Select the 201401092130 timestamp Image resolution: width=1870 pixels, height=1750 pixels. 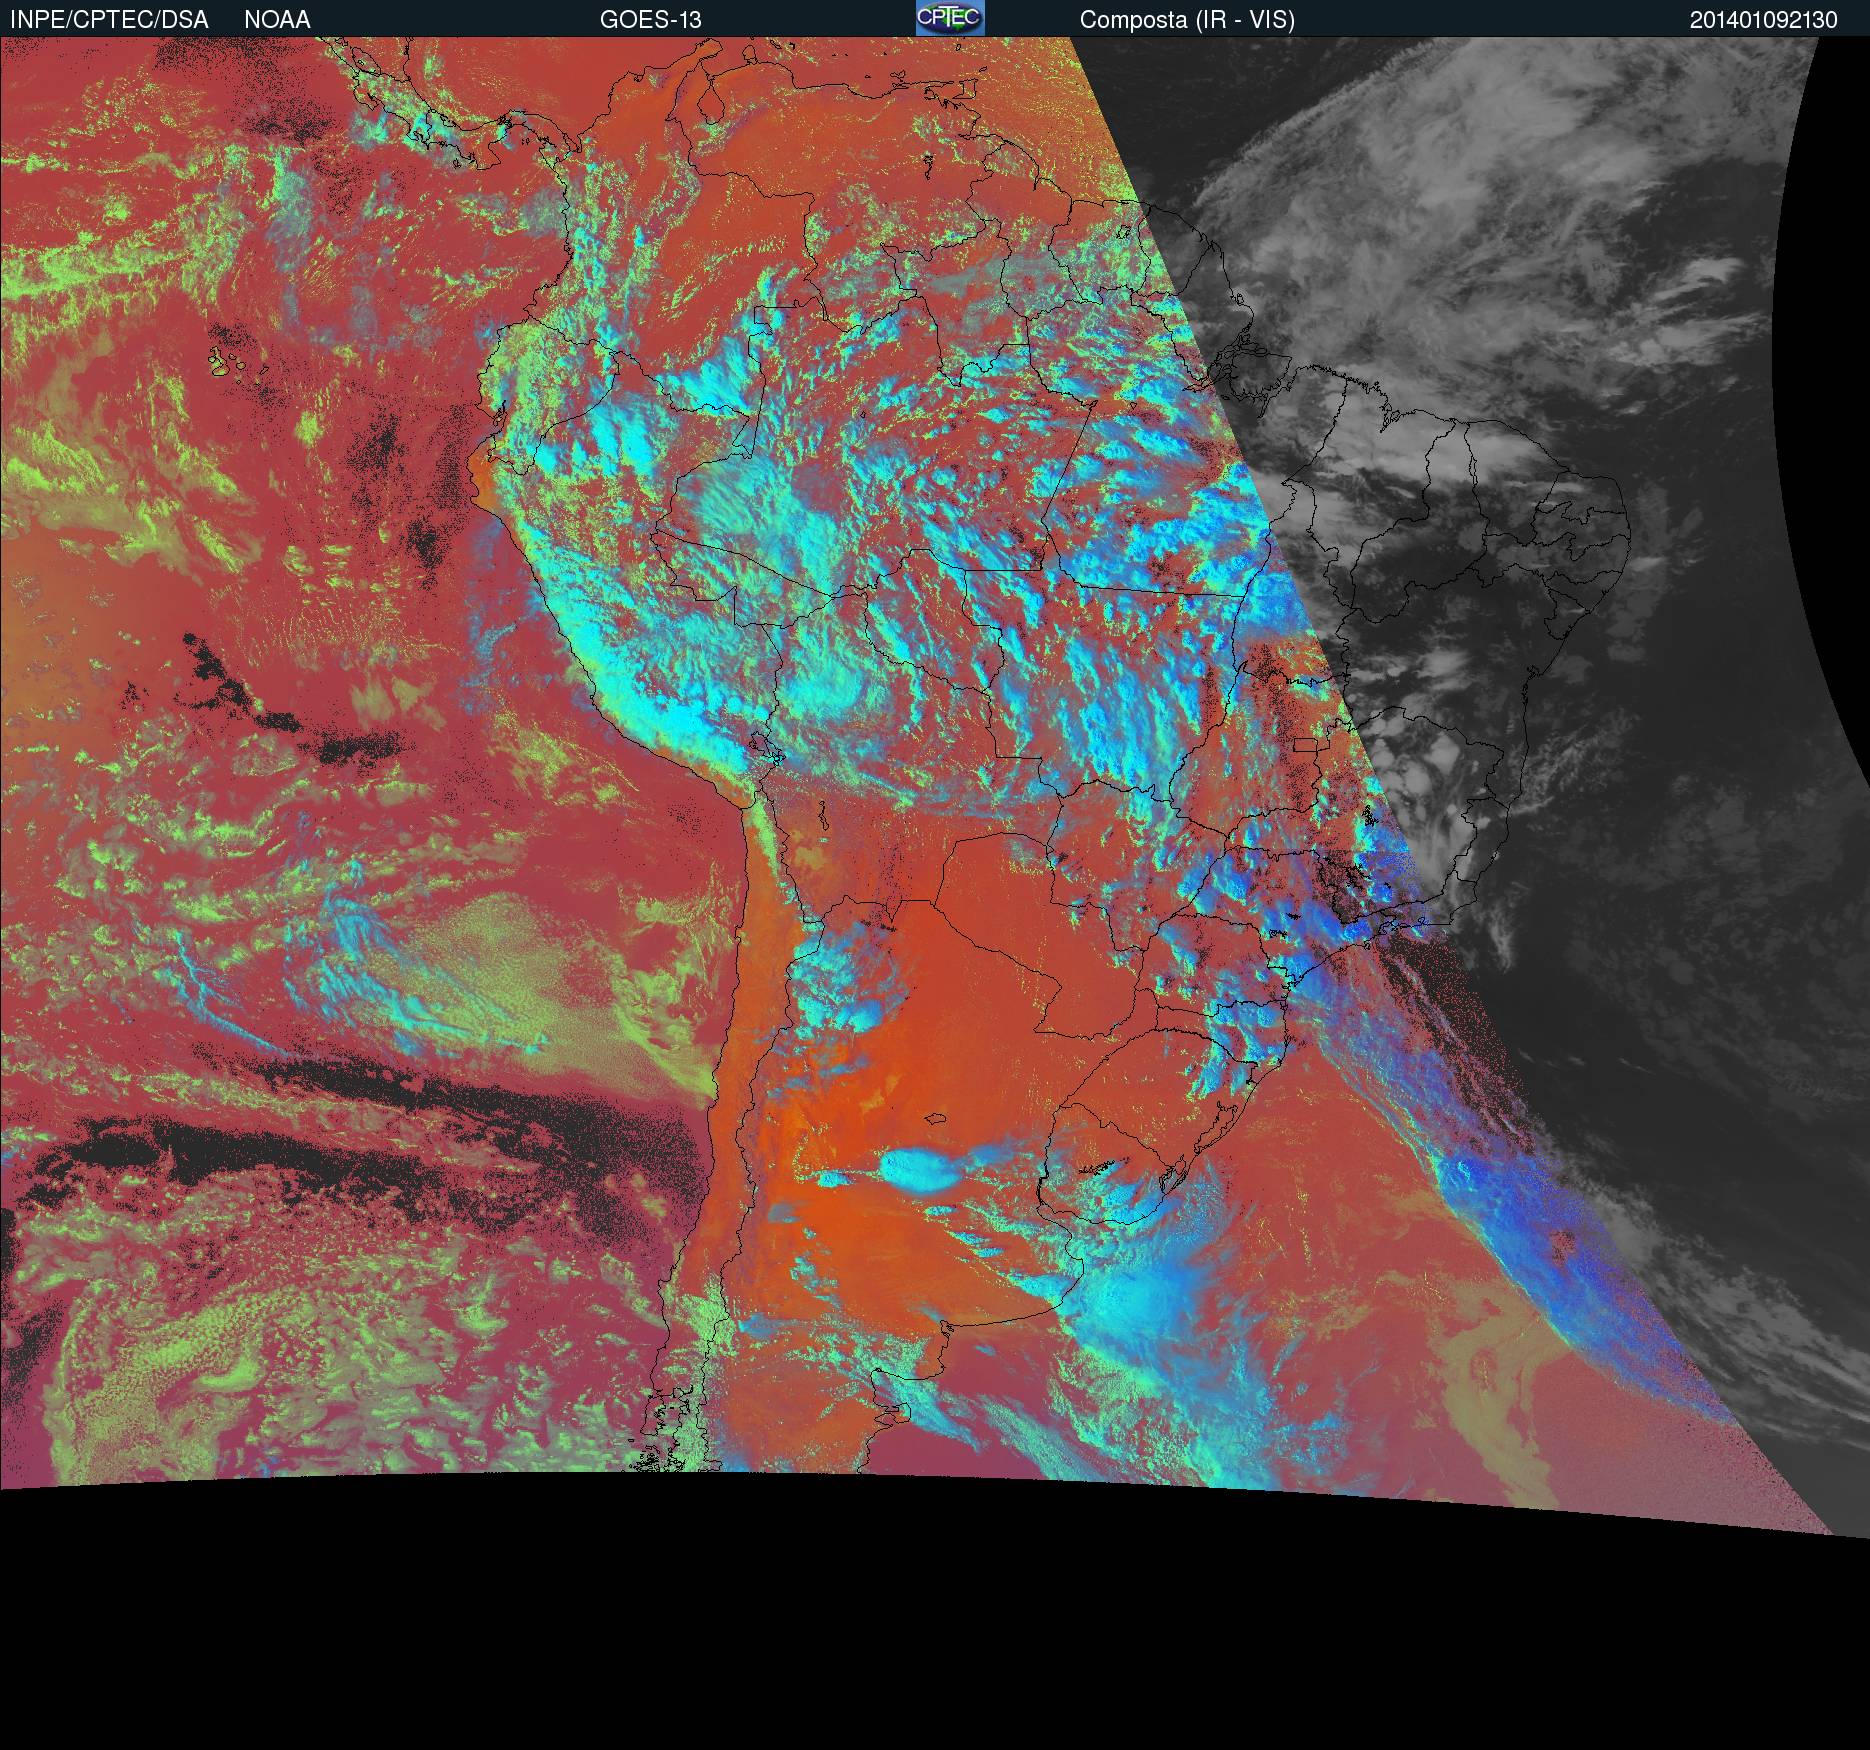[x=1763, y=20]
